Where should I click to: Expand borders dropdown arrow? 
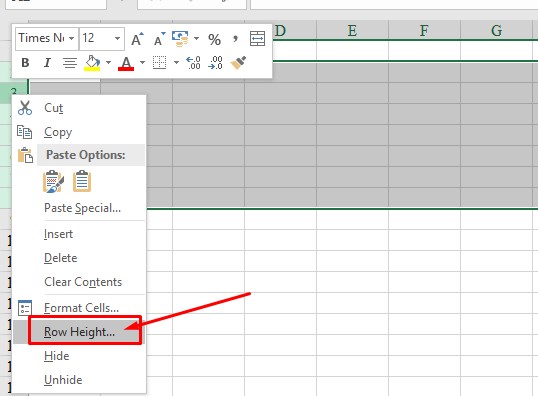(176, 62)
